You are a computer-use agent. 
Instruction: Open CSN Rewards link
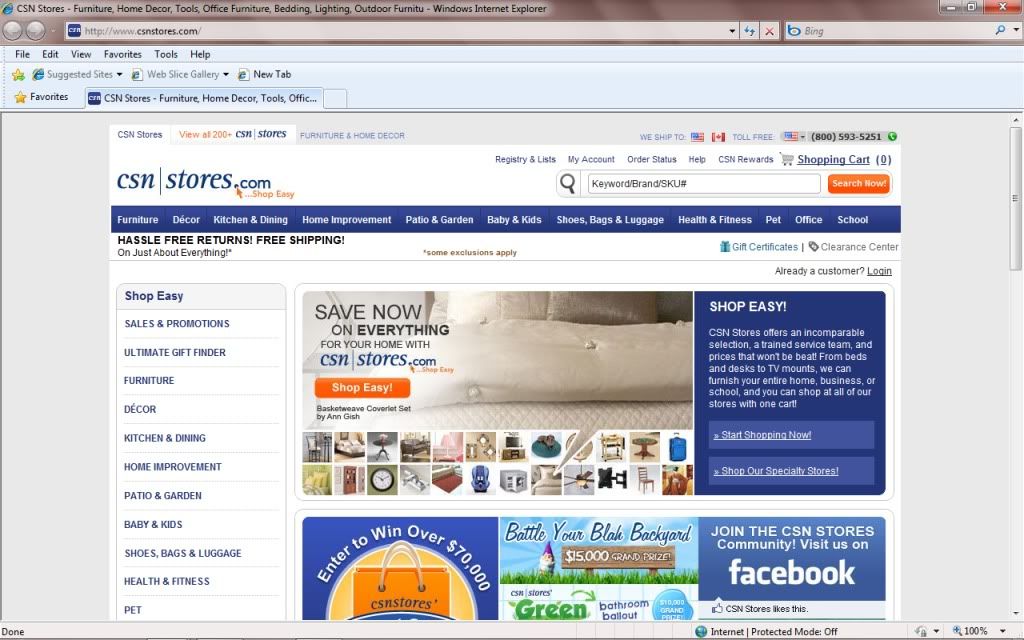[746, 159]
